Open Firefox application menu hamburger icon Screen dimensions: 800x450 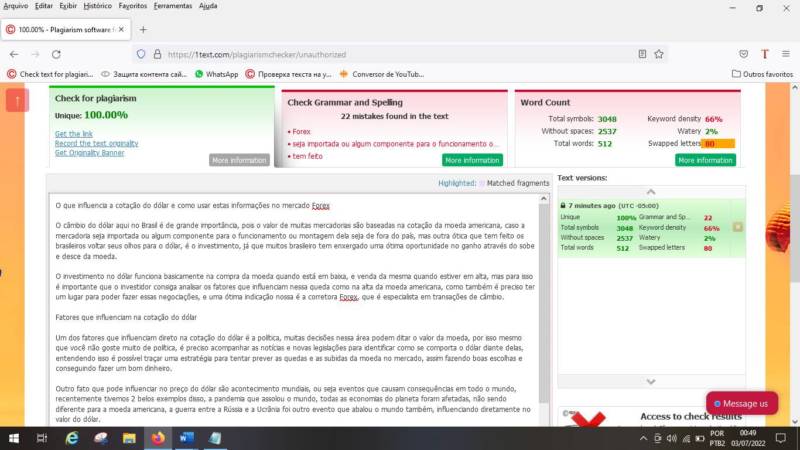click(x=786, y=54)
